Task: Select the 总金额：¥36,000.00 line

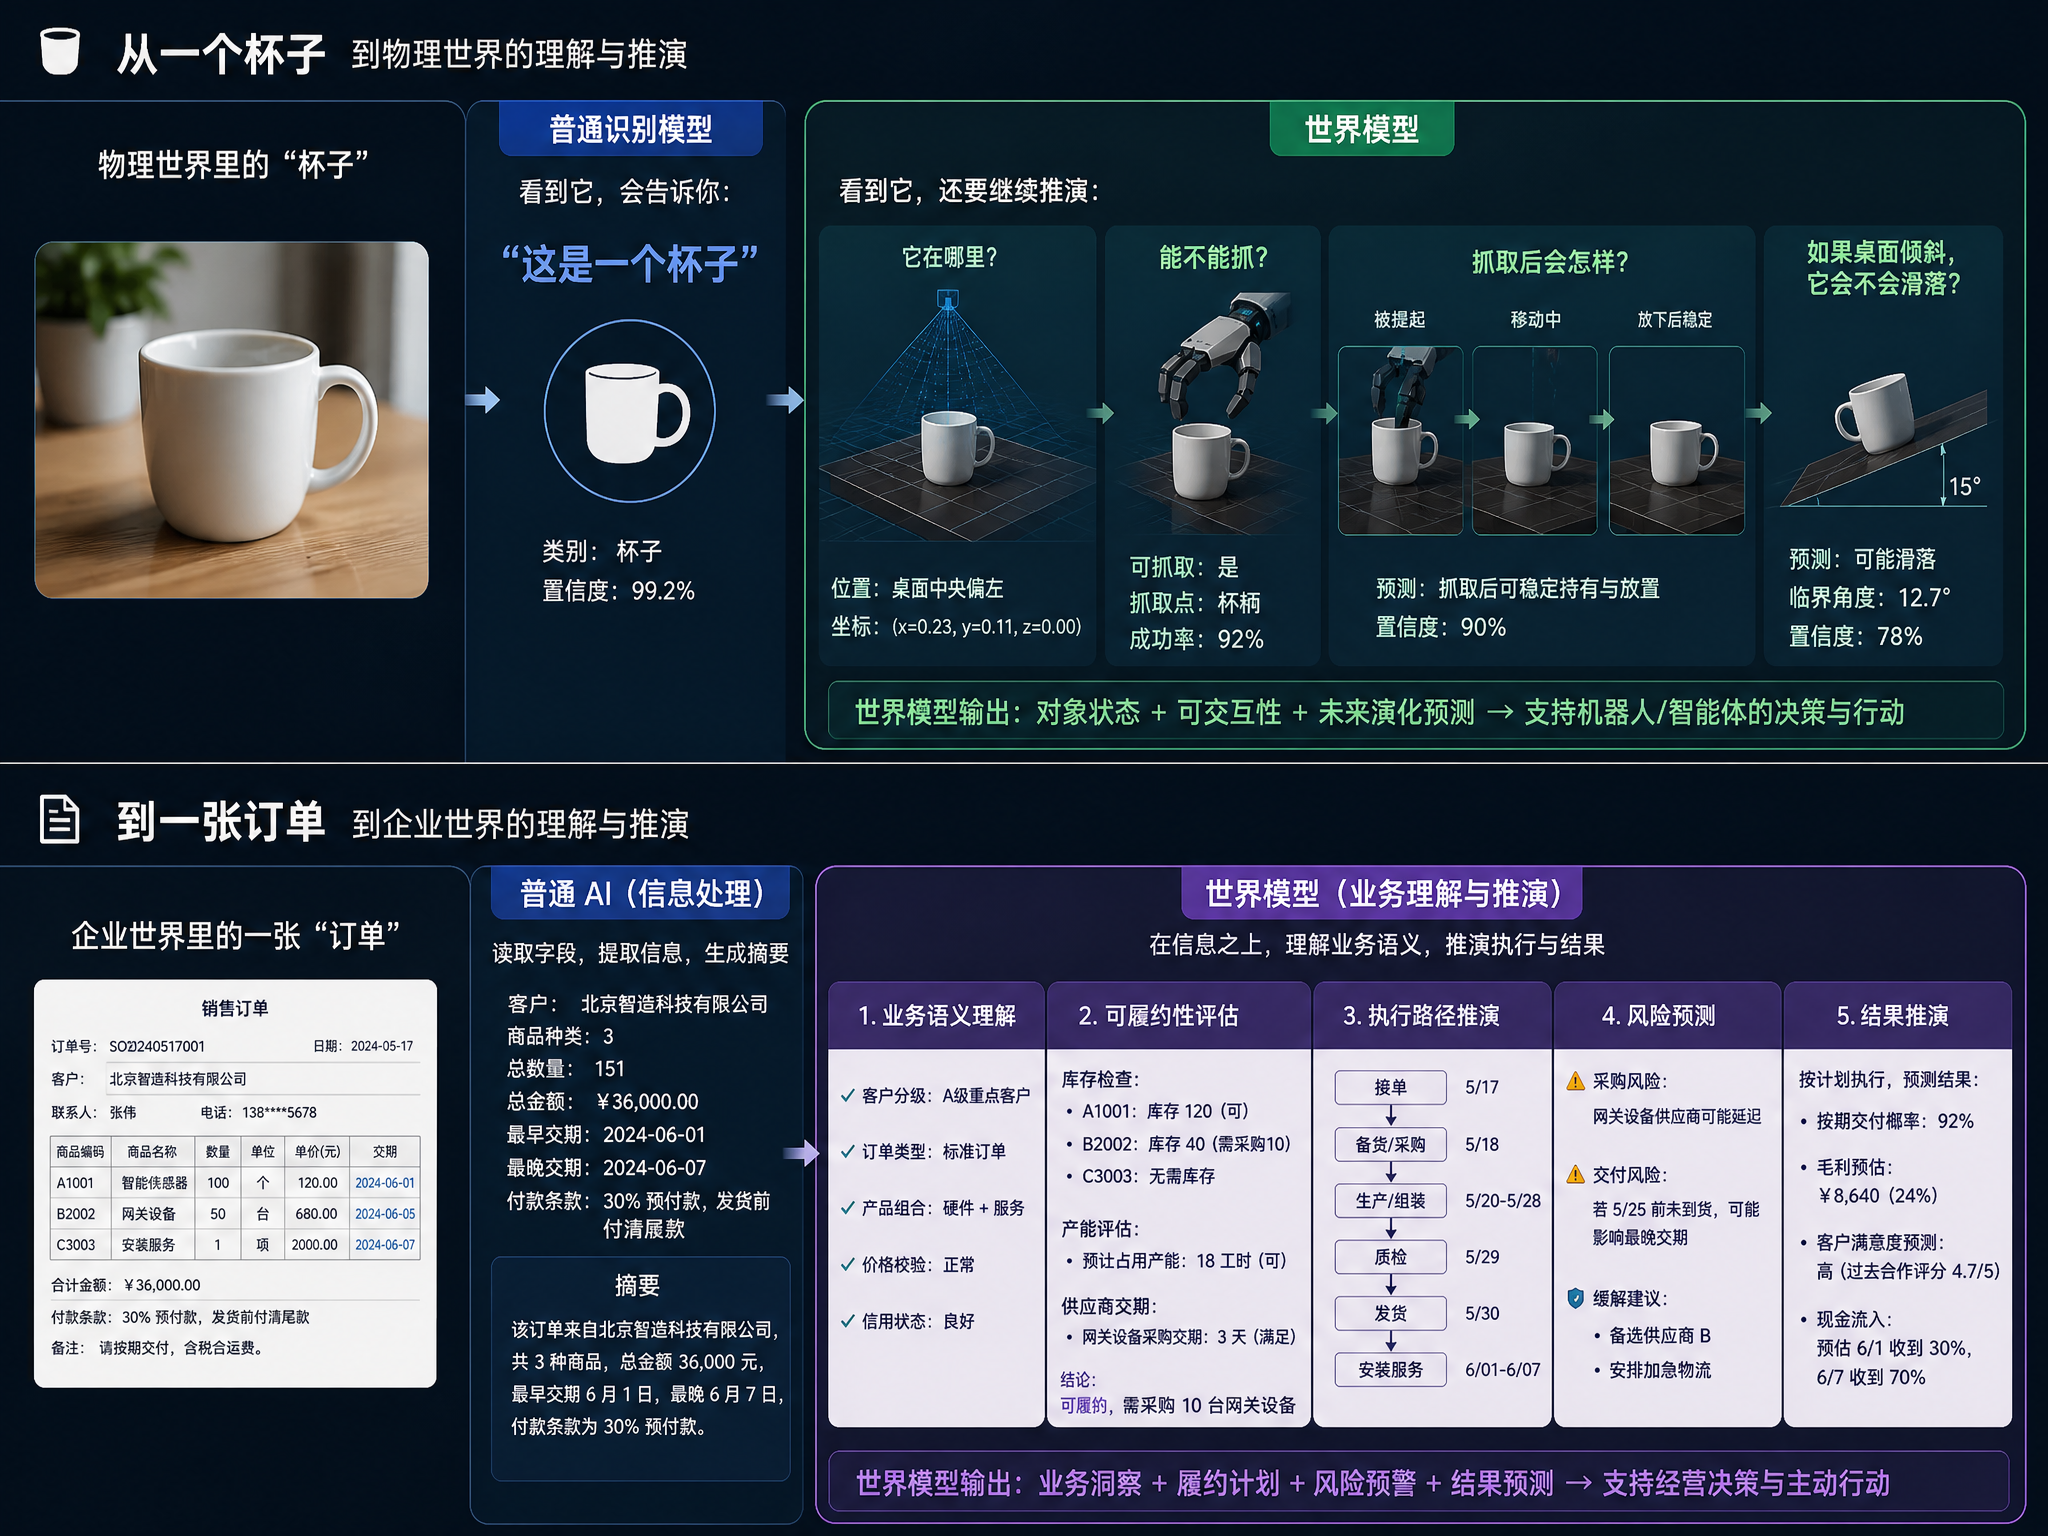Action: pyautogui.click(x=603, y=1102)
